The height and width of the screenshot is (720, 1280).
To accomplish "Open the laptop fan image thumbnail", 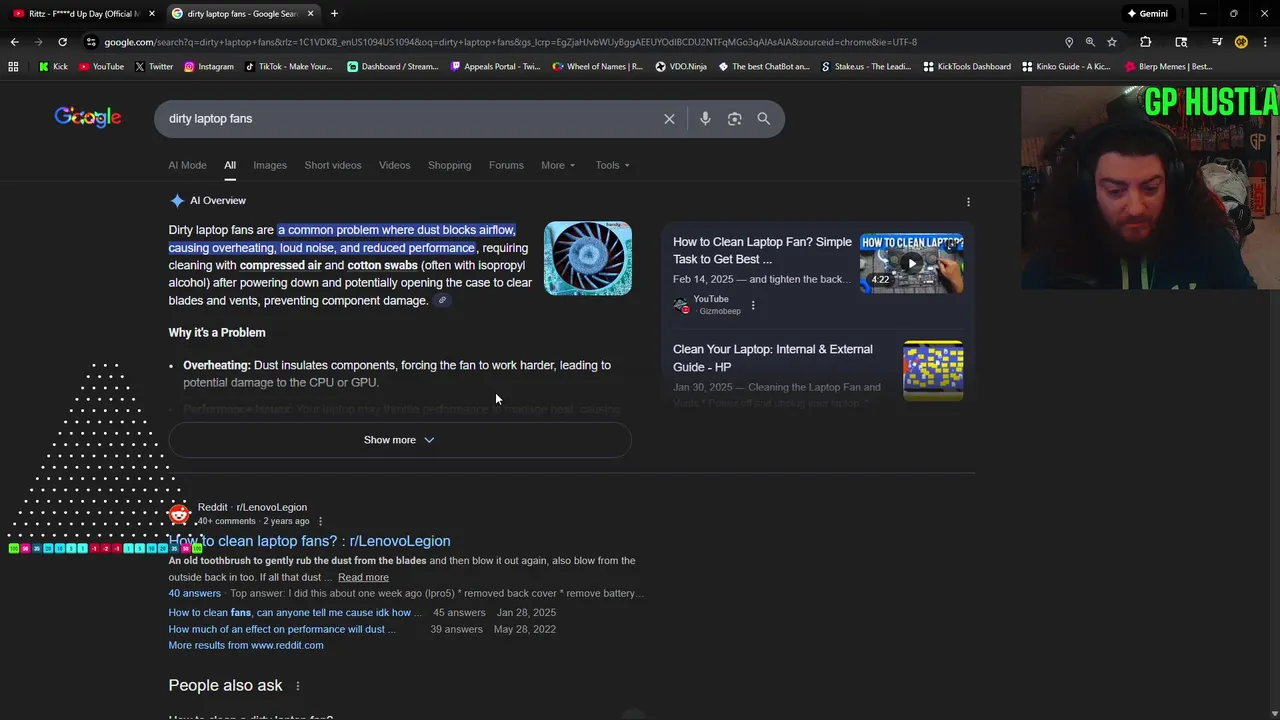I will point(588,259).
